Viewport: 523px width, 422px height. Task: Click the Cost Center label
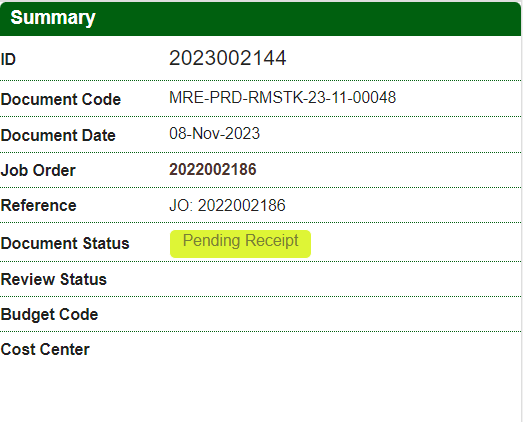click(45, 350)
